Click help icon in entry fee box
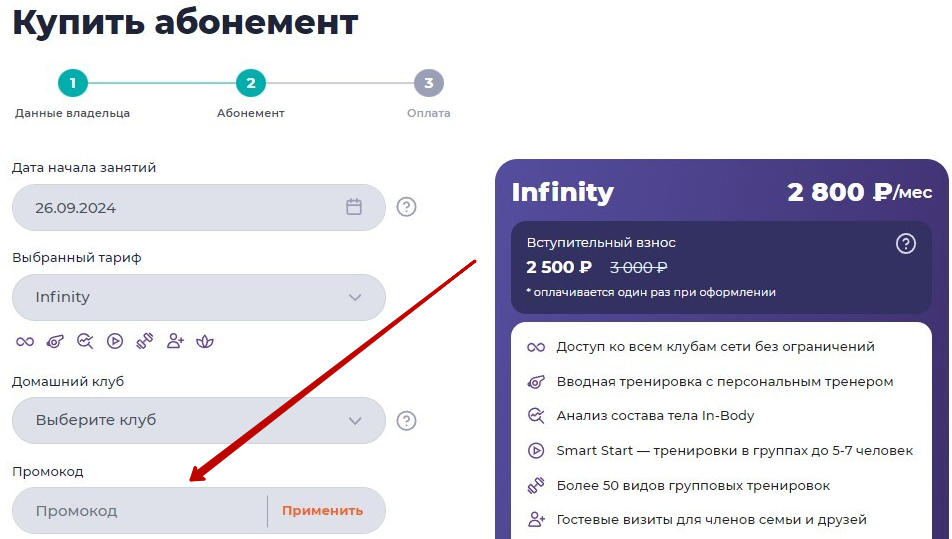This screenshot has width=952, height=539. [x=906, y=243]
